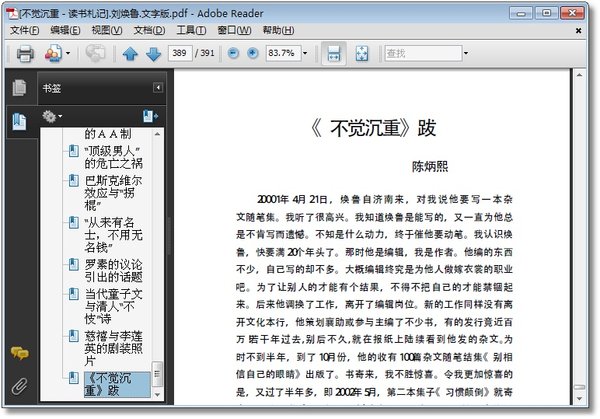Open the Pages thumbnails panel icon
This screenshot has width=600, height=419.
tap(20, 88)
